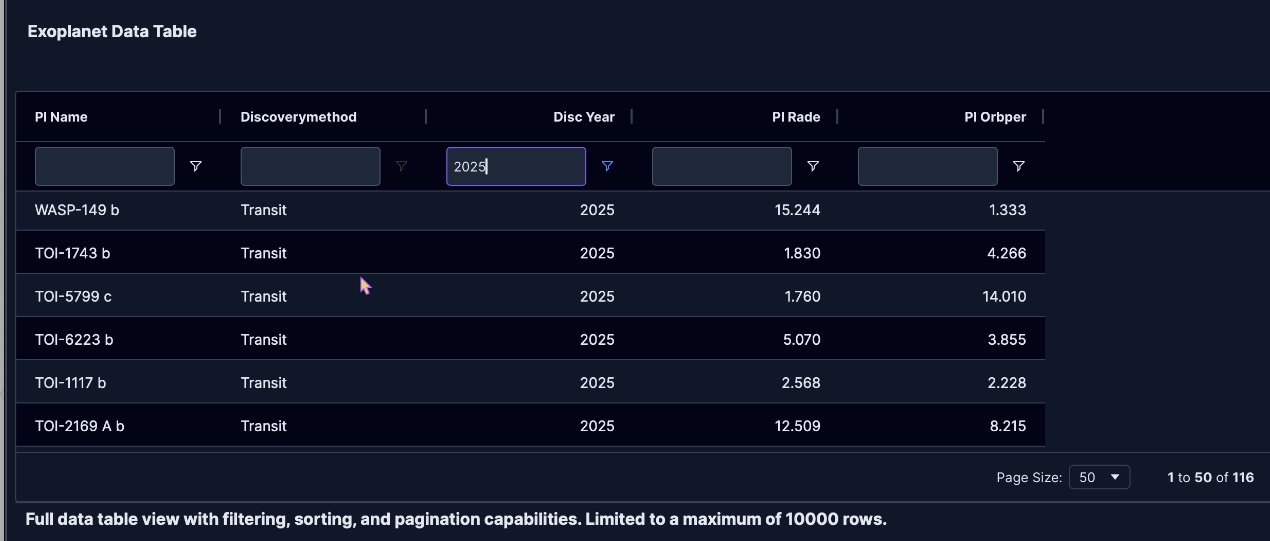Click the Pl Orbper filter funnel icon

point(1018,167)
